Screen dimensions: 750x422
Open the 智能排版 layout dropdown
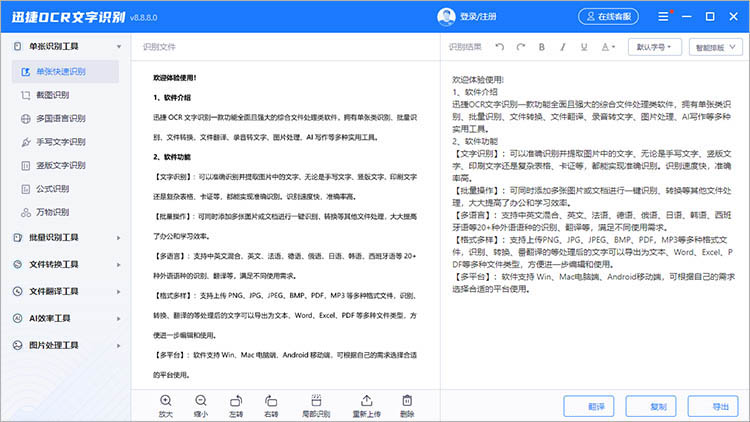716,47
